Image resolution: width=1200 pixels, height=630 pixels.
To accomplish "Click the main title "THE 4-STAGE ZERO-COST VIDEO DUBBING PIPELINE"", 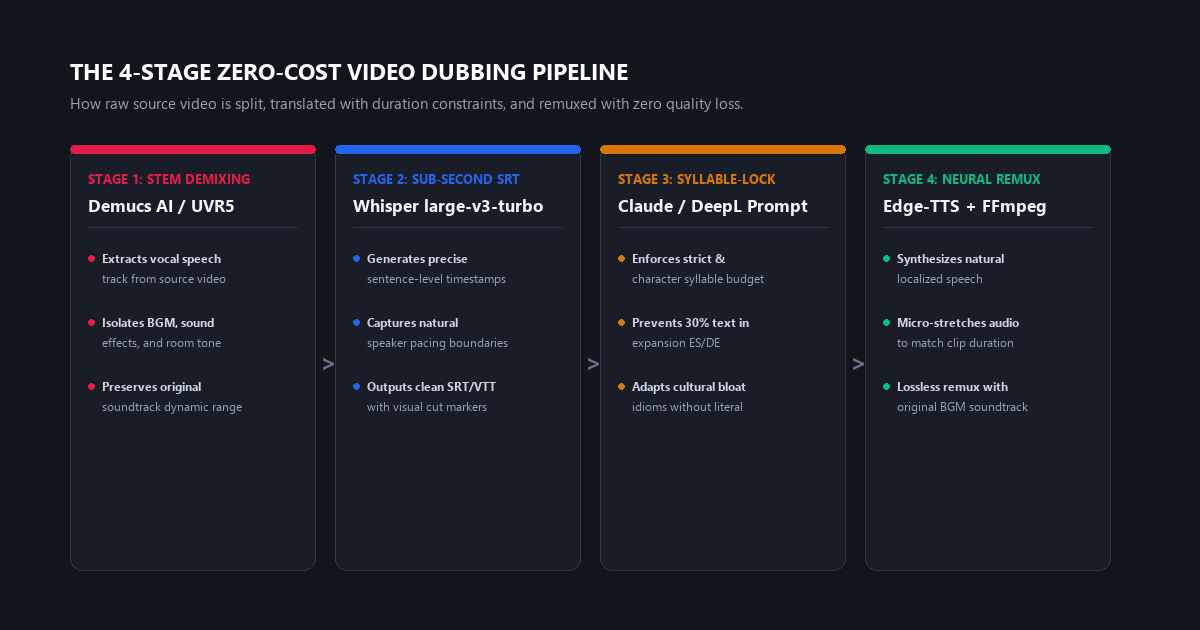I will click(349, 73).
